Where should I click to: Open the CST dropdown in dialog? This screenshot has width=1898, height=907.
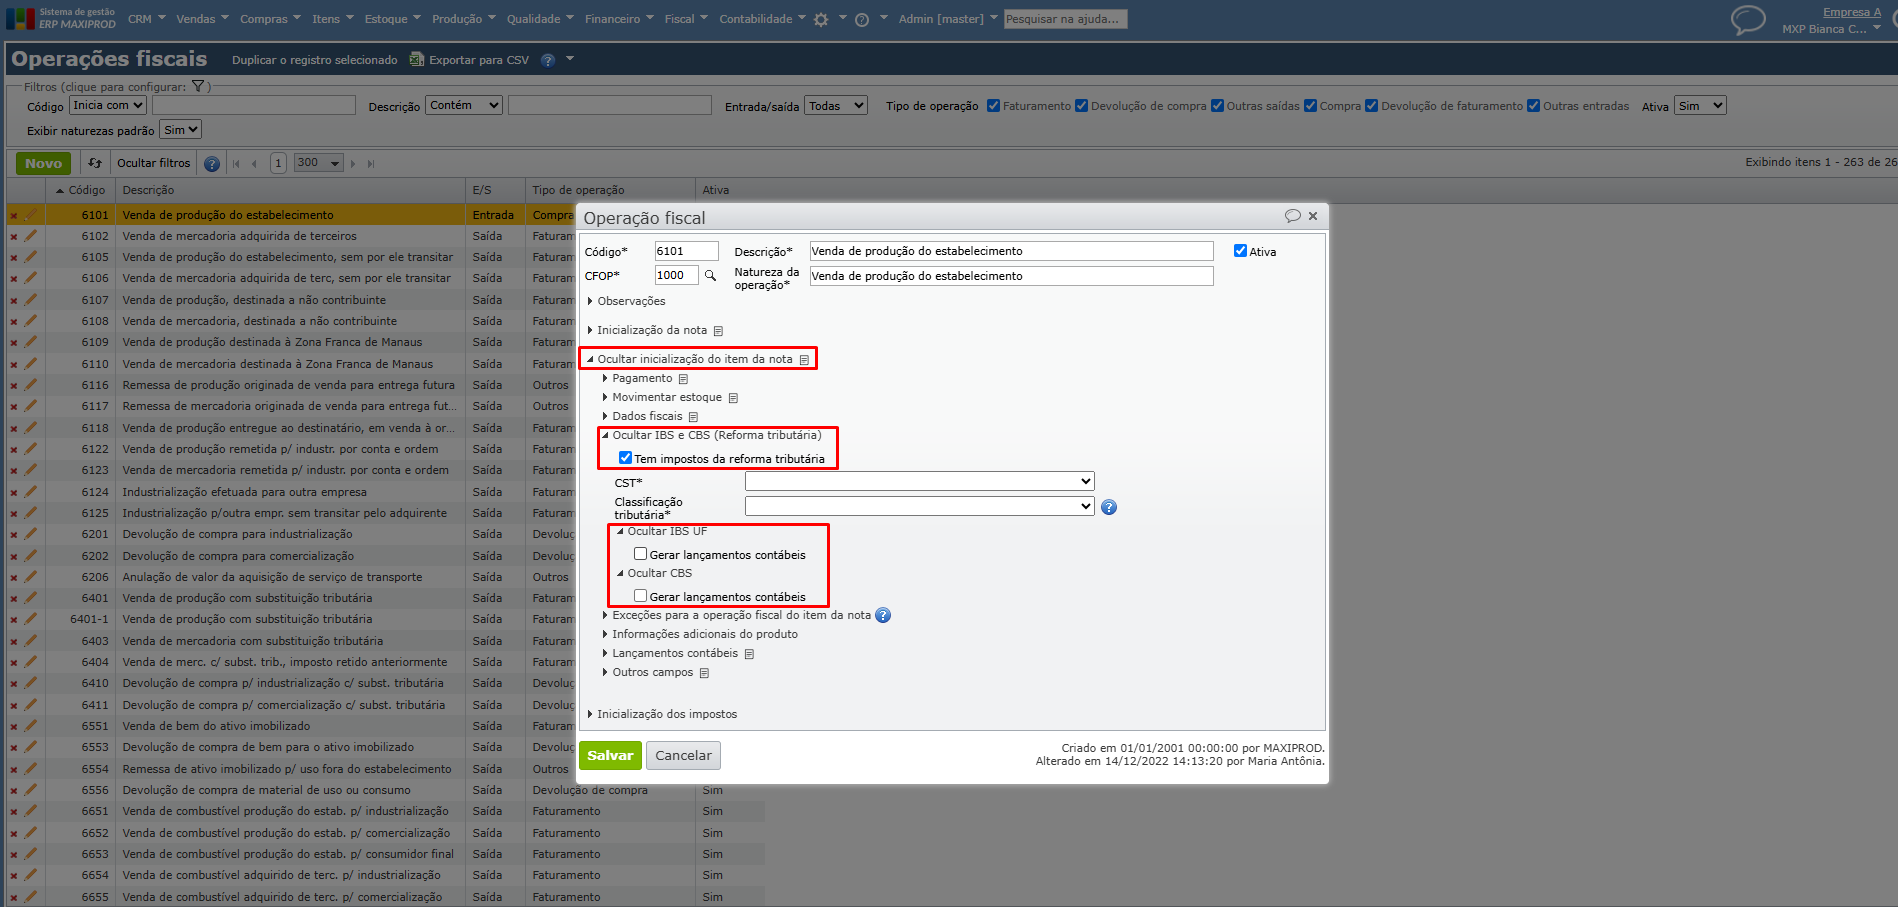click(x=920, y=482)
